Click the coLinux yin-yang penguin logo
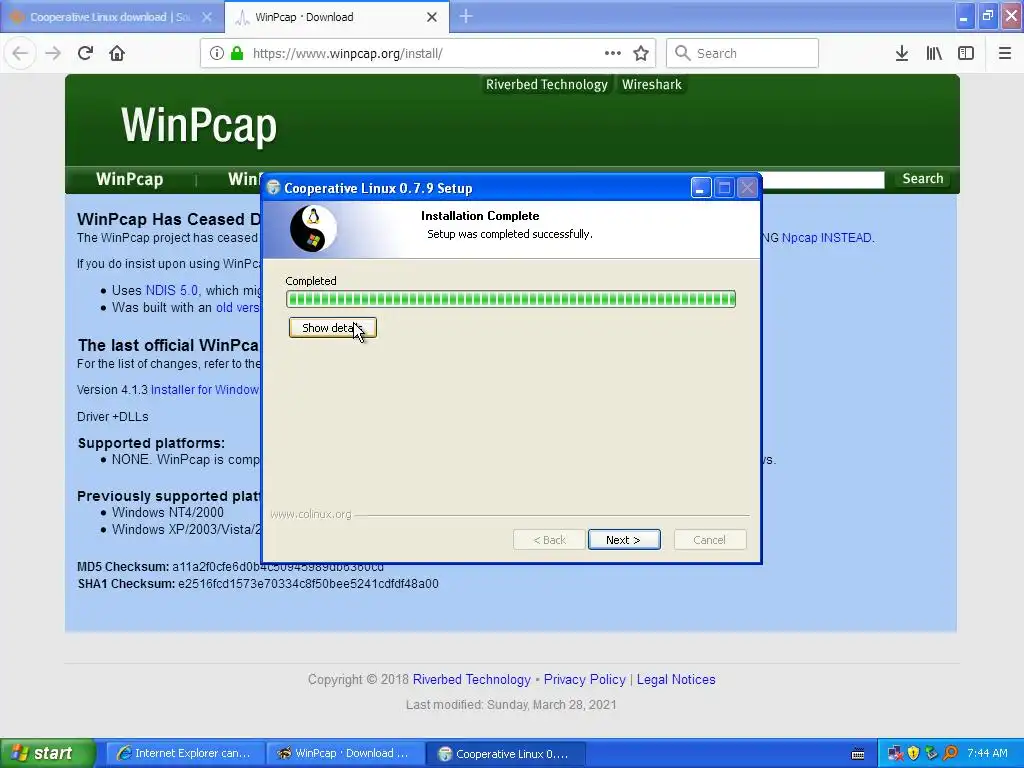This screenshot has height=768, width=1024. pos(313,229)
